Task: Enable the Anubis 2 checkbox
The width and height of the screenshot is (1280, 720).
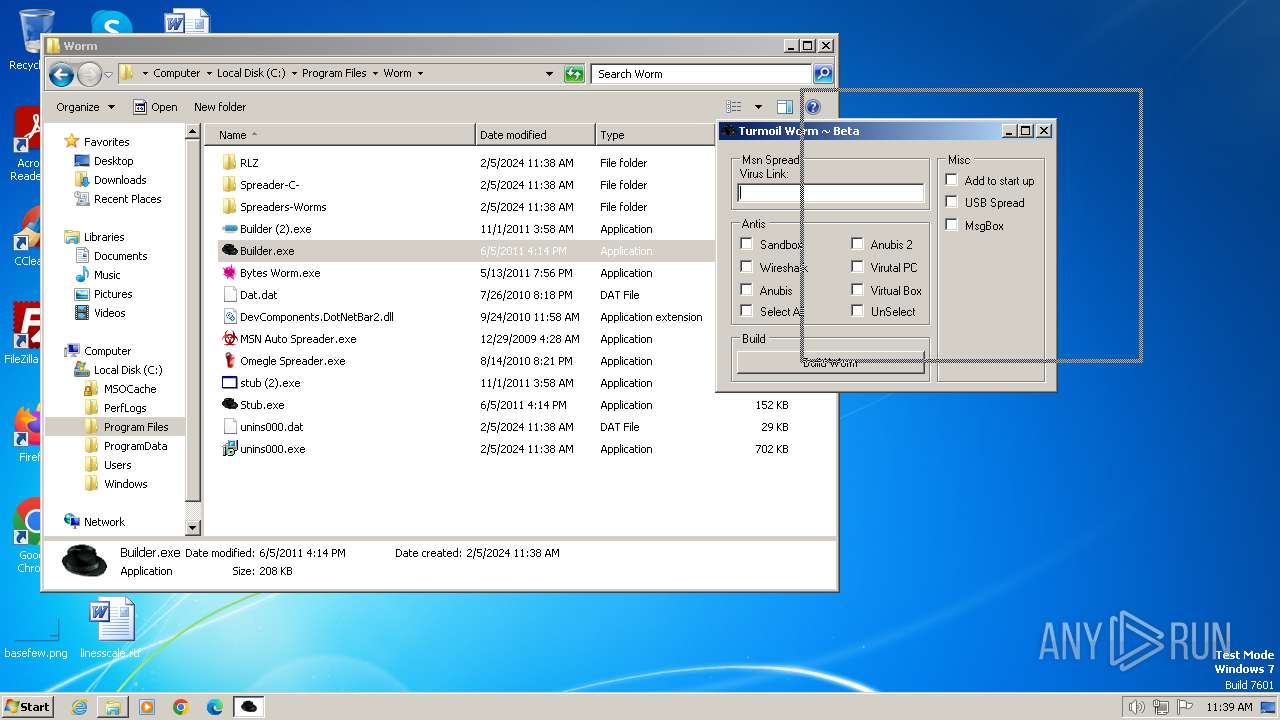Action: pyautogui.click(x=858, y=244)
